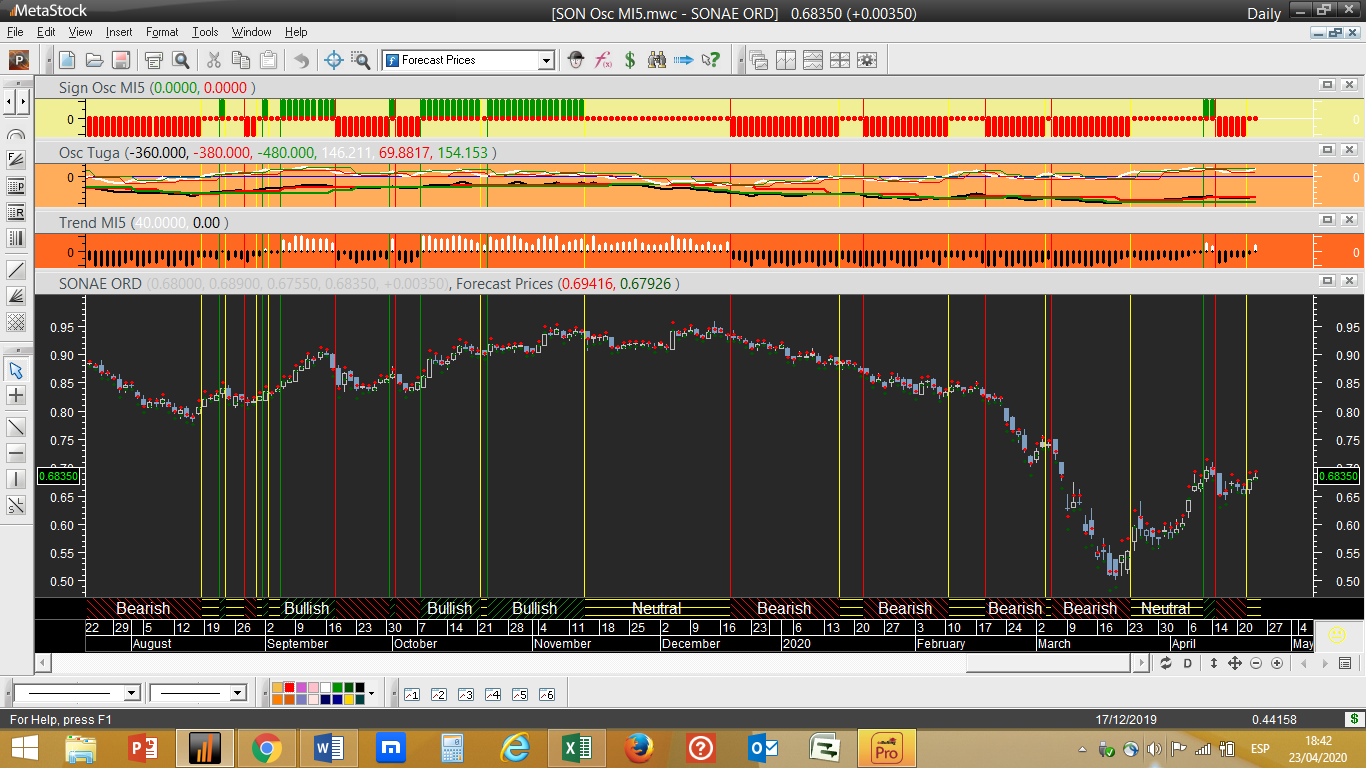
Task: Click the crosshair target toolbar icon
Action: [334, 60]
